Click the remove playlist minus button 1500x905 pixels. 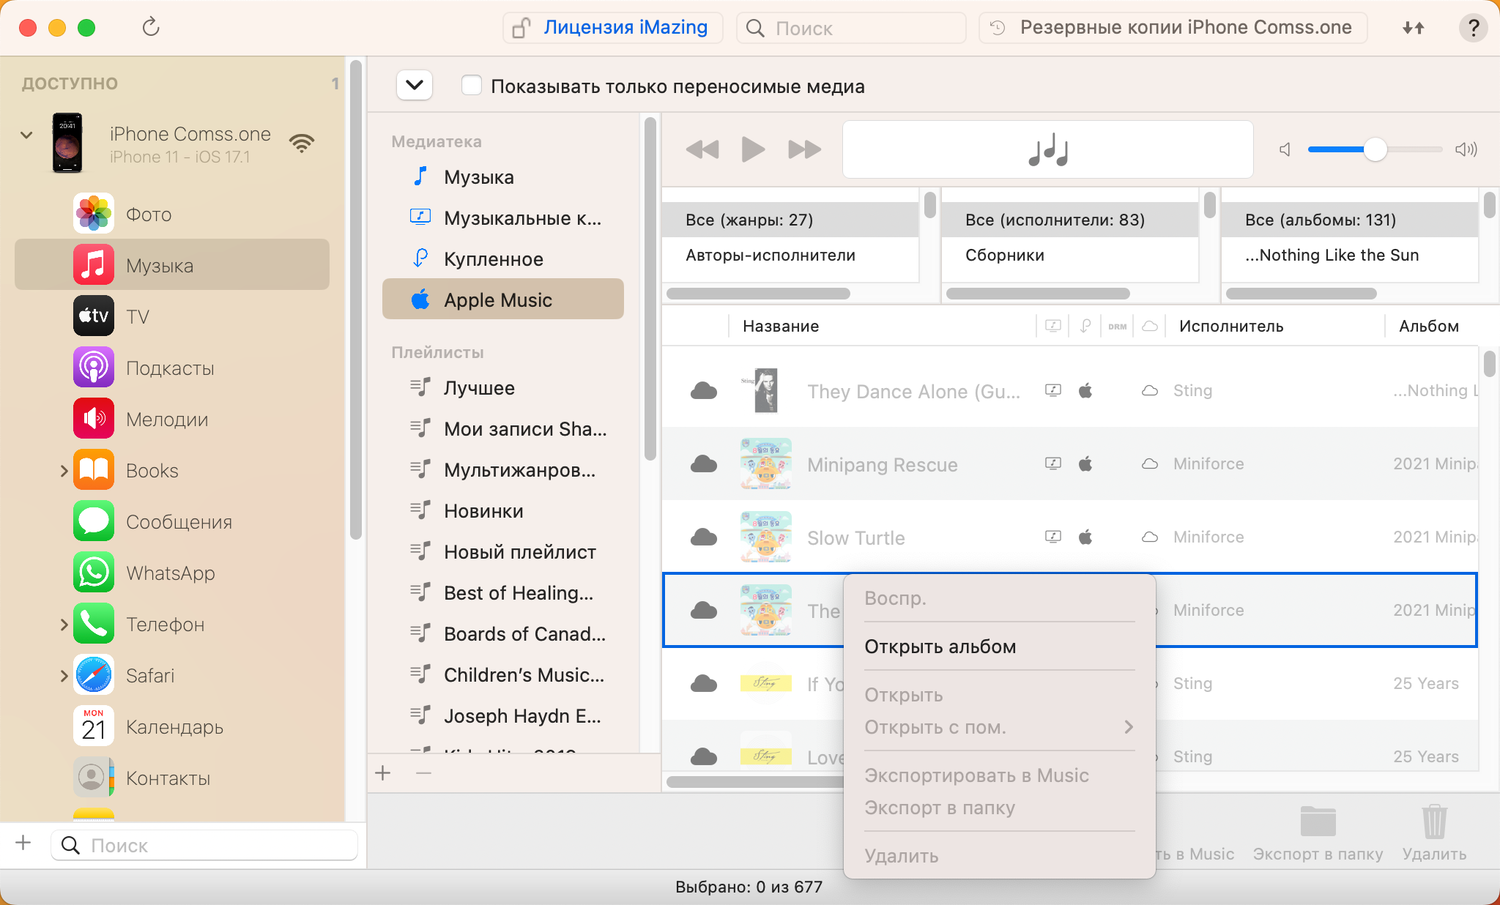(x=423, y=773)
